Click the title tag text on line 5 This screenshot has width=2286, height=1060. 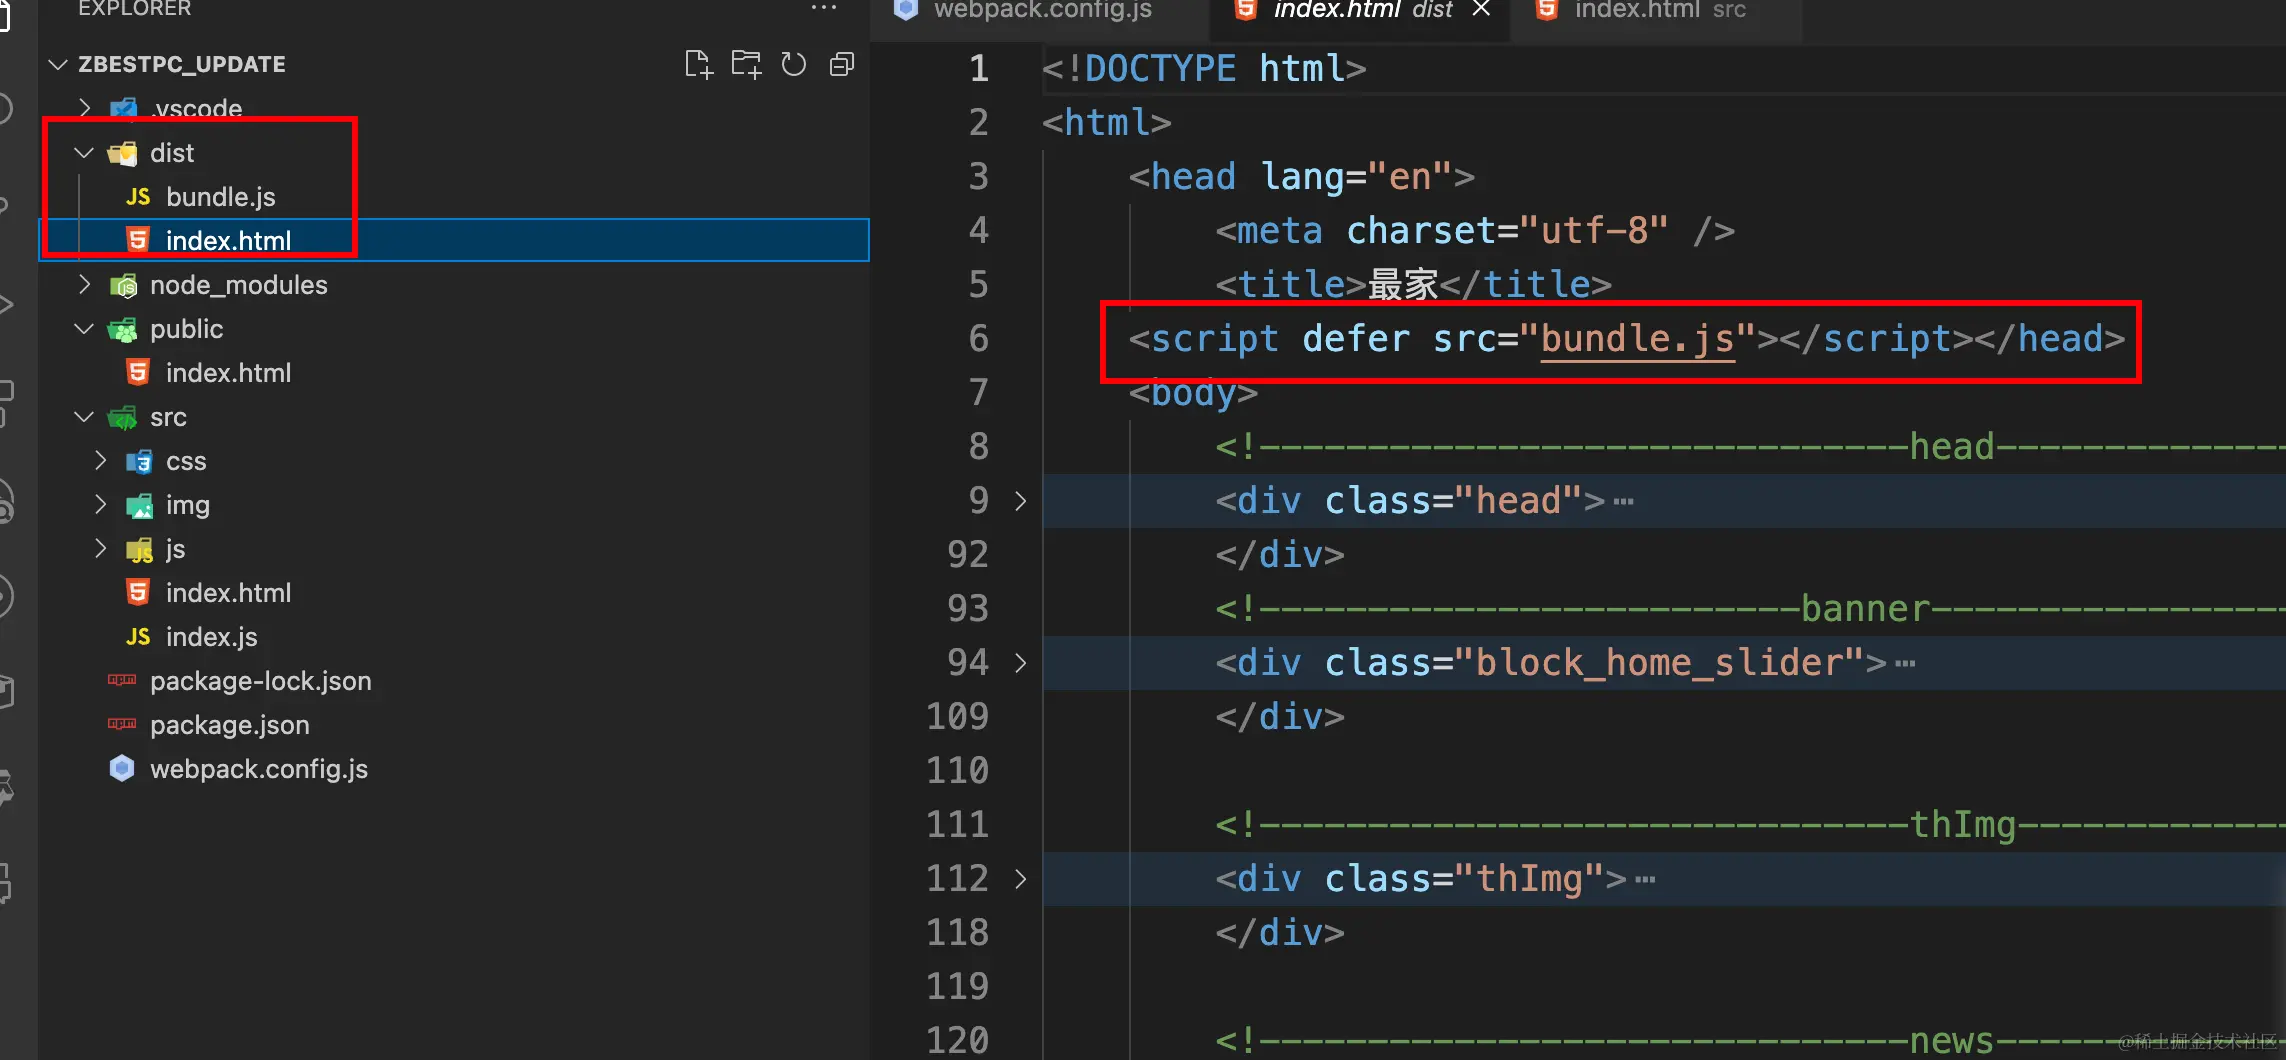(x=1413, y=285)
